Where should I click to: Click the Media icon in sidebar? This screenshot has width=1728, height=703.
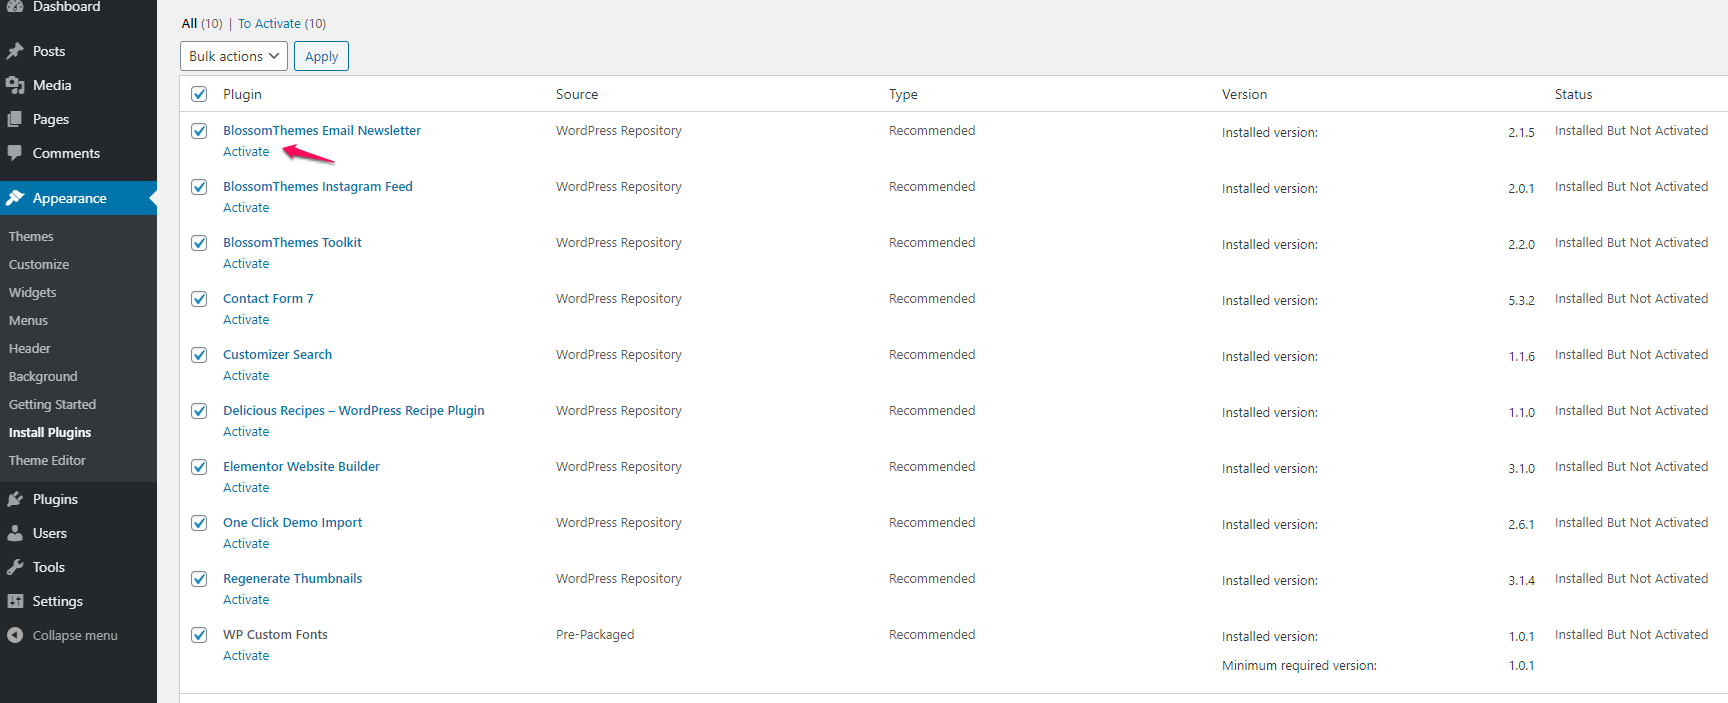pyautogui.click(x=15, y=85)
